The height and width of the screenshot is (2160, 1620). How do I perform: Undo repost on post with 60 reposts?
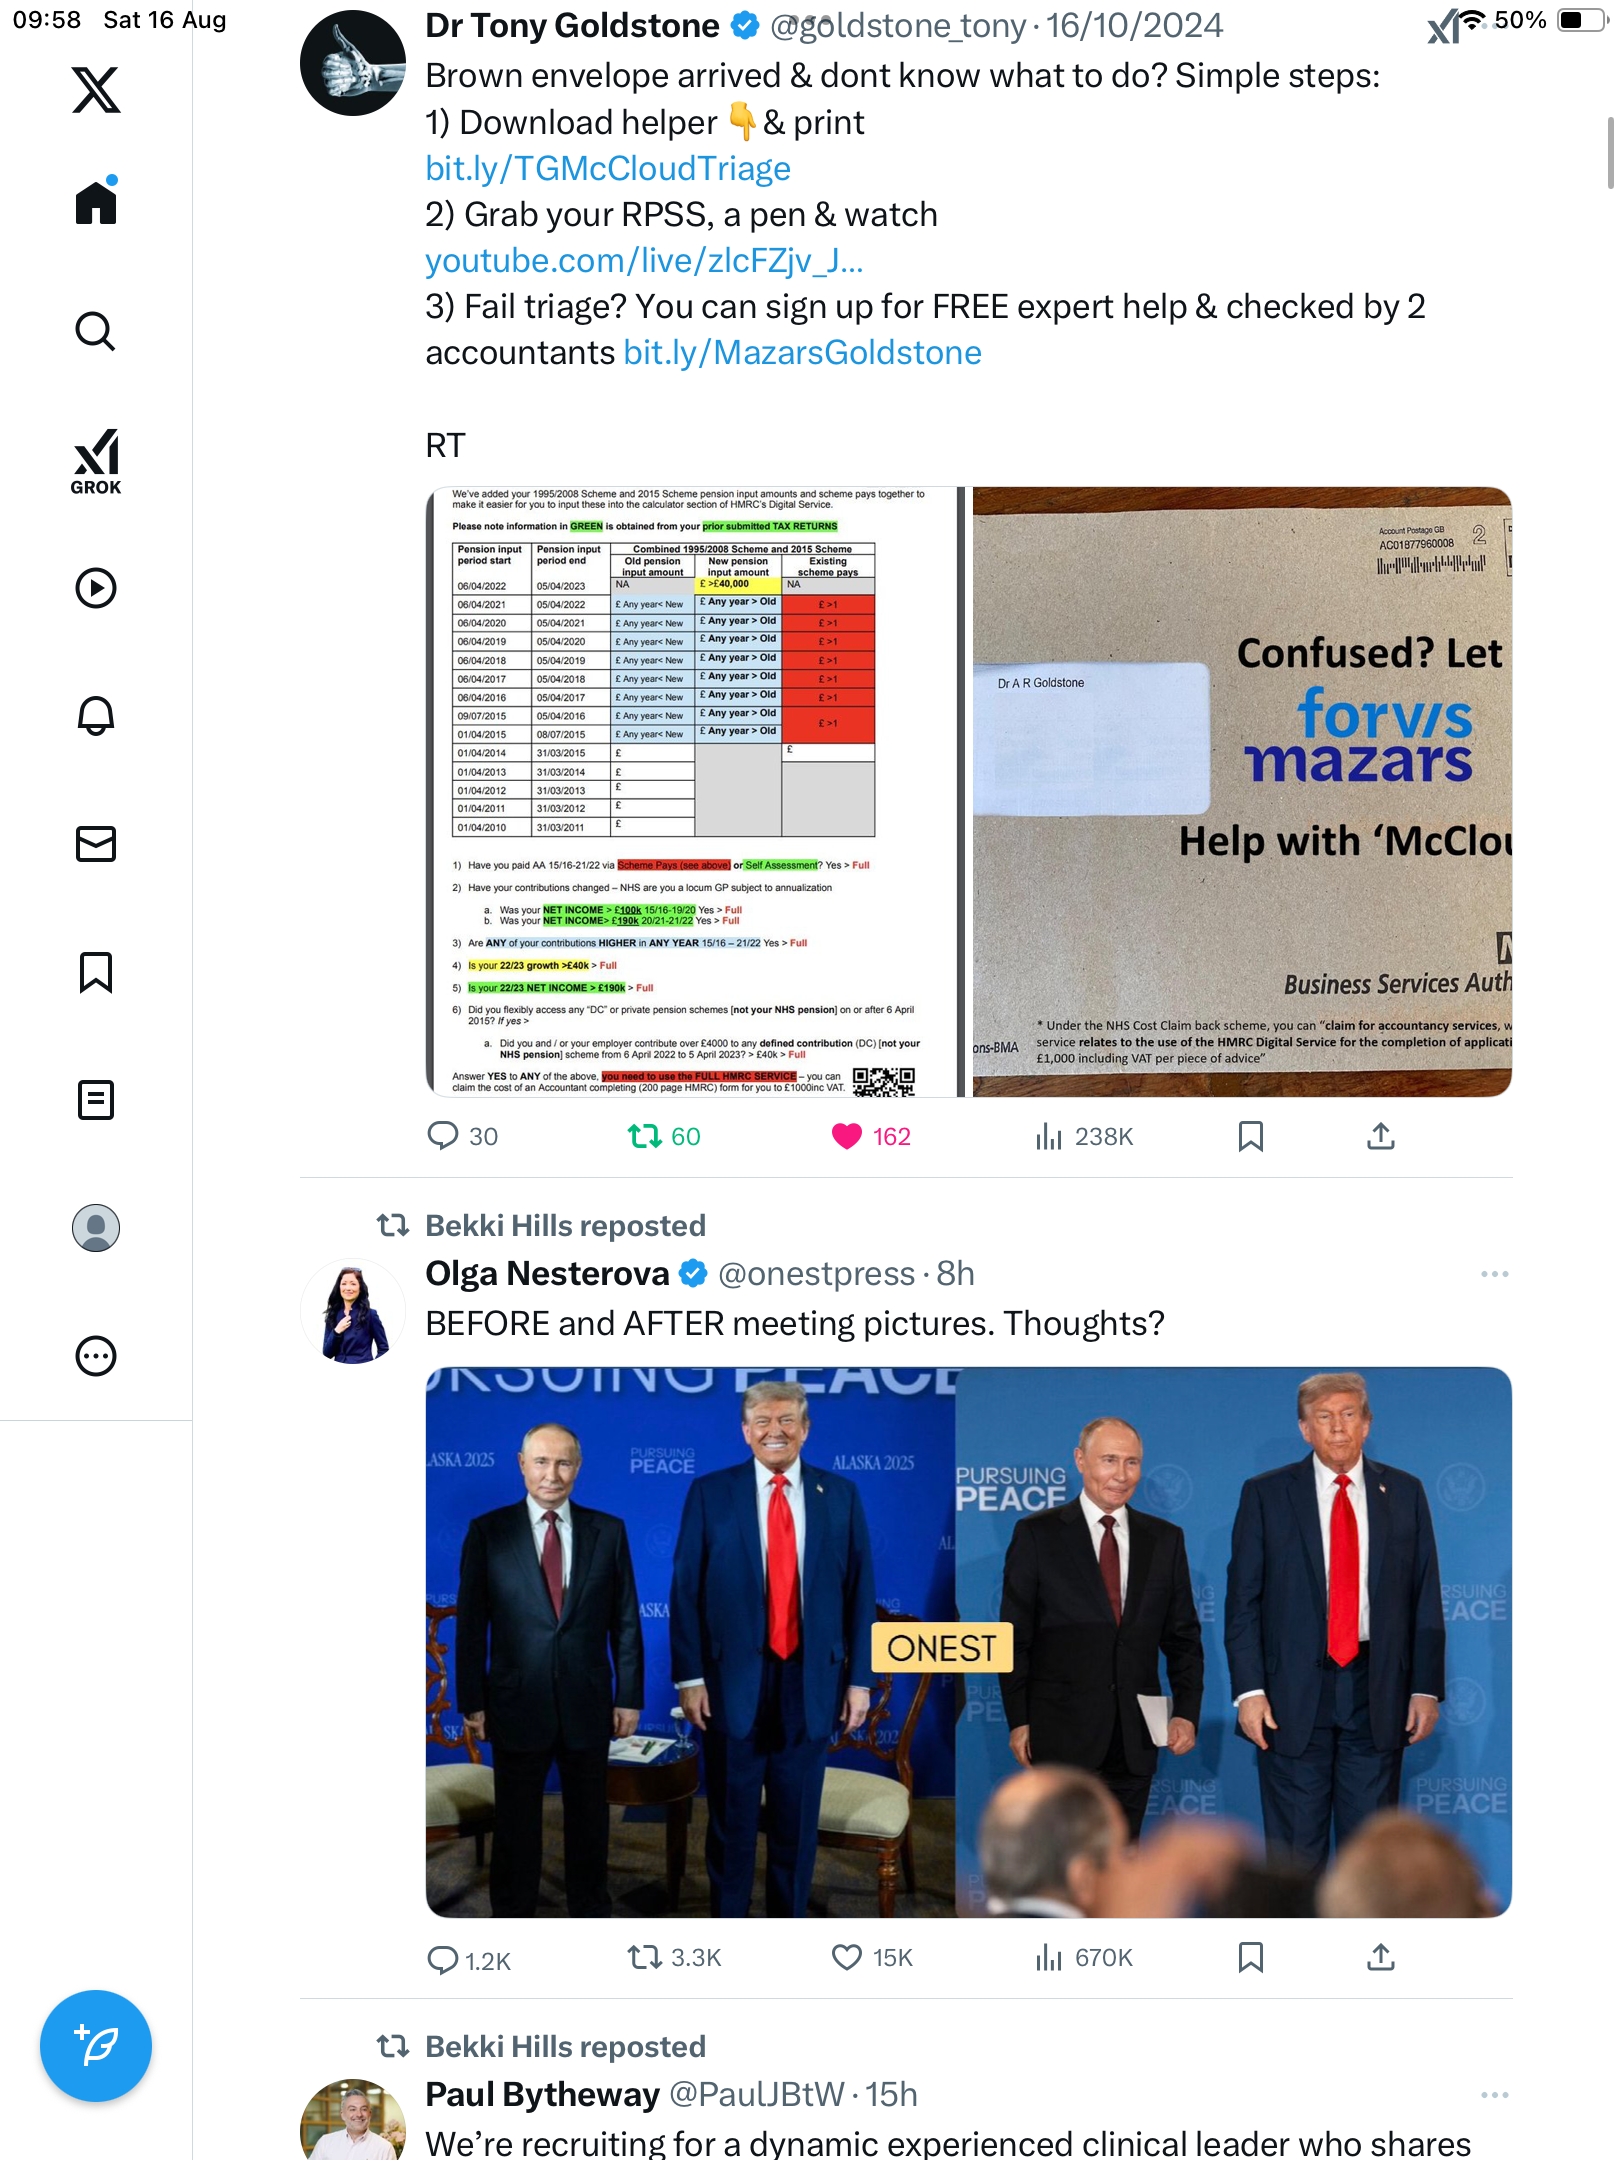click(x=645, y=1136)
